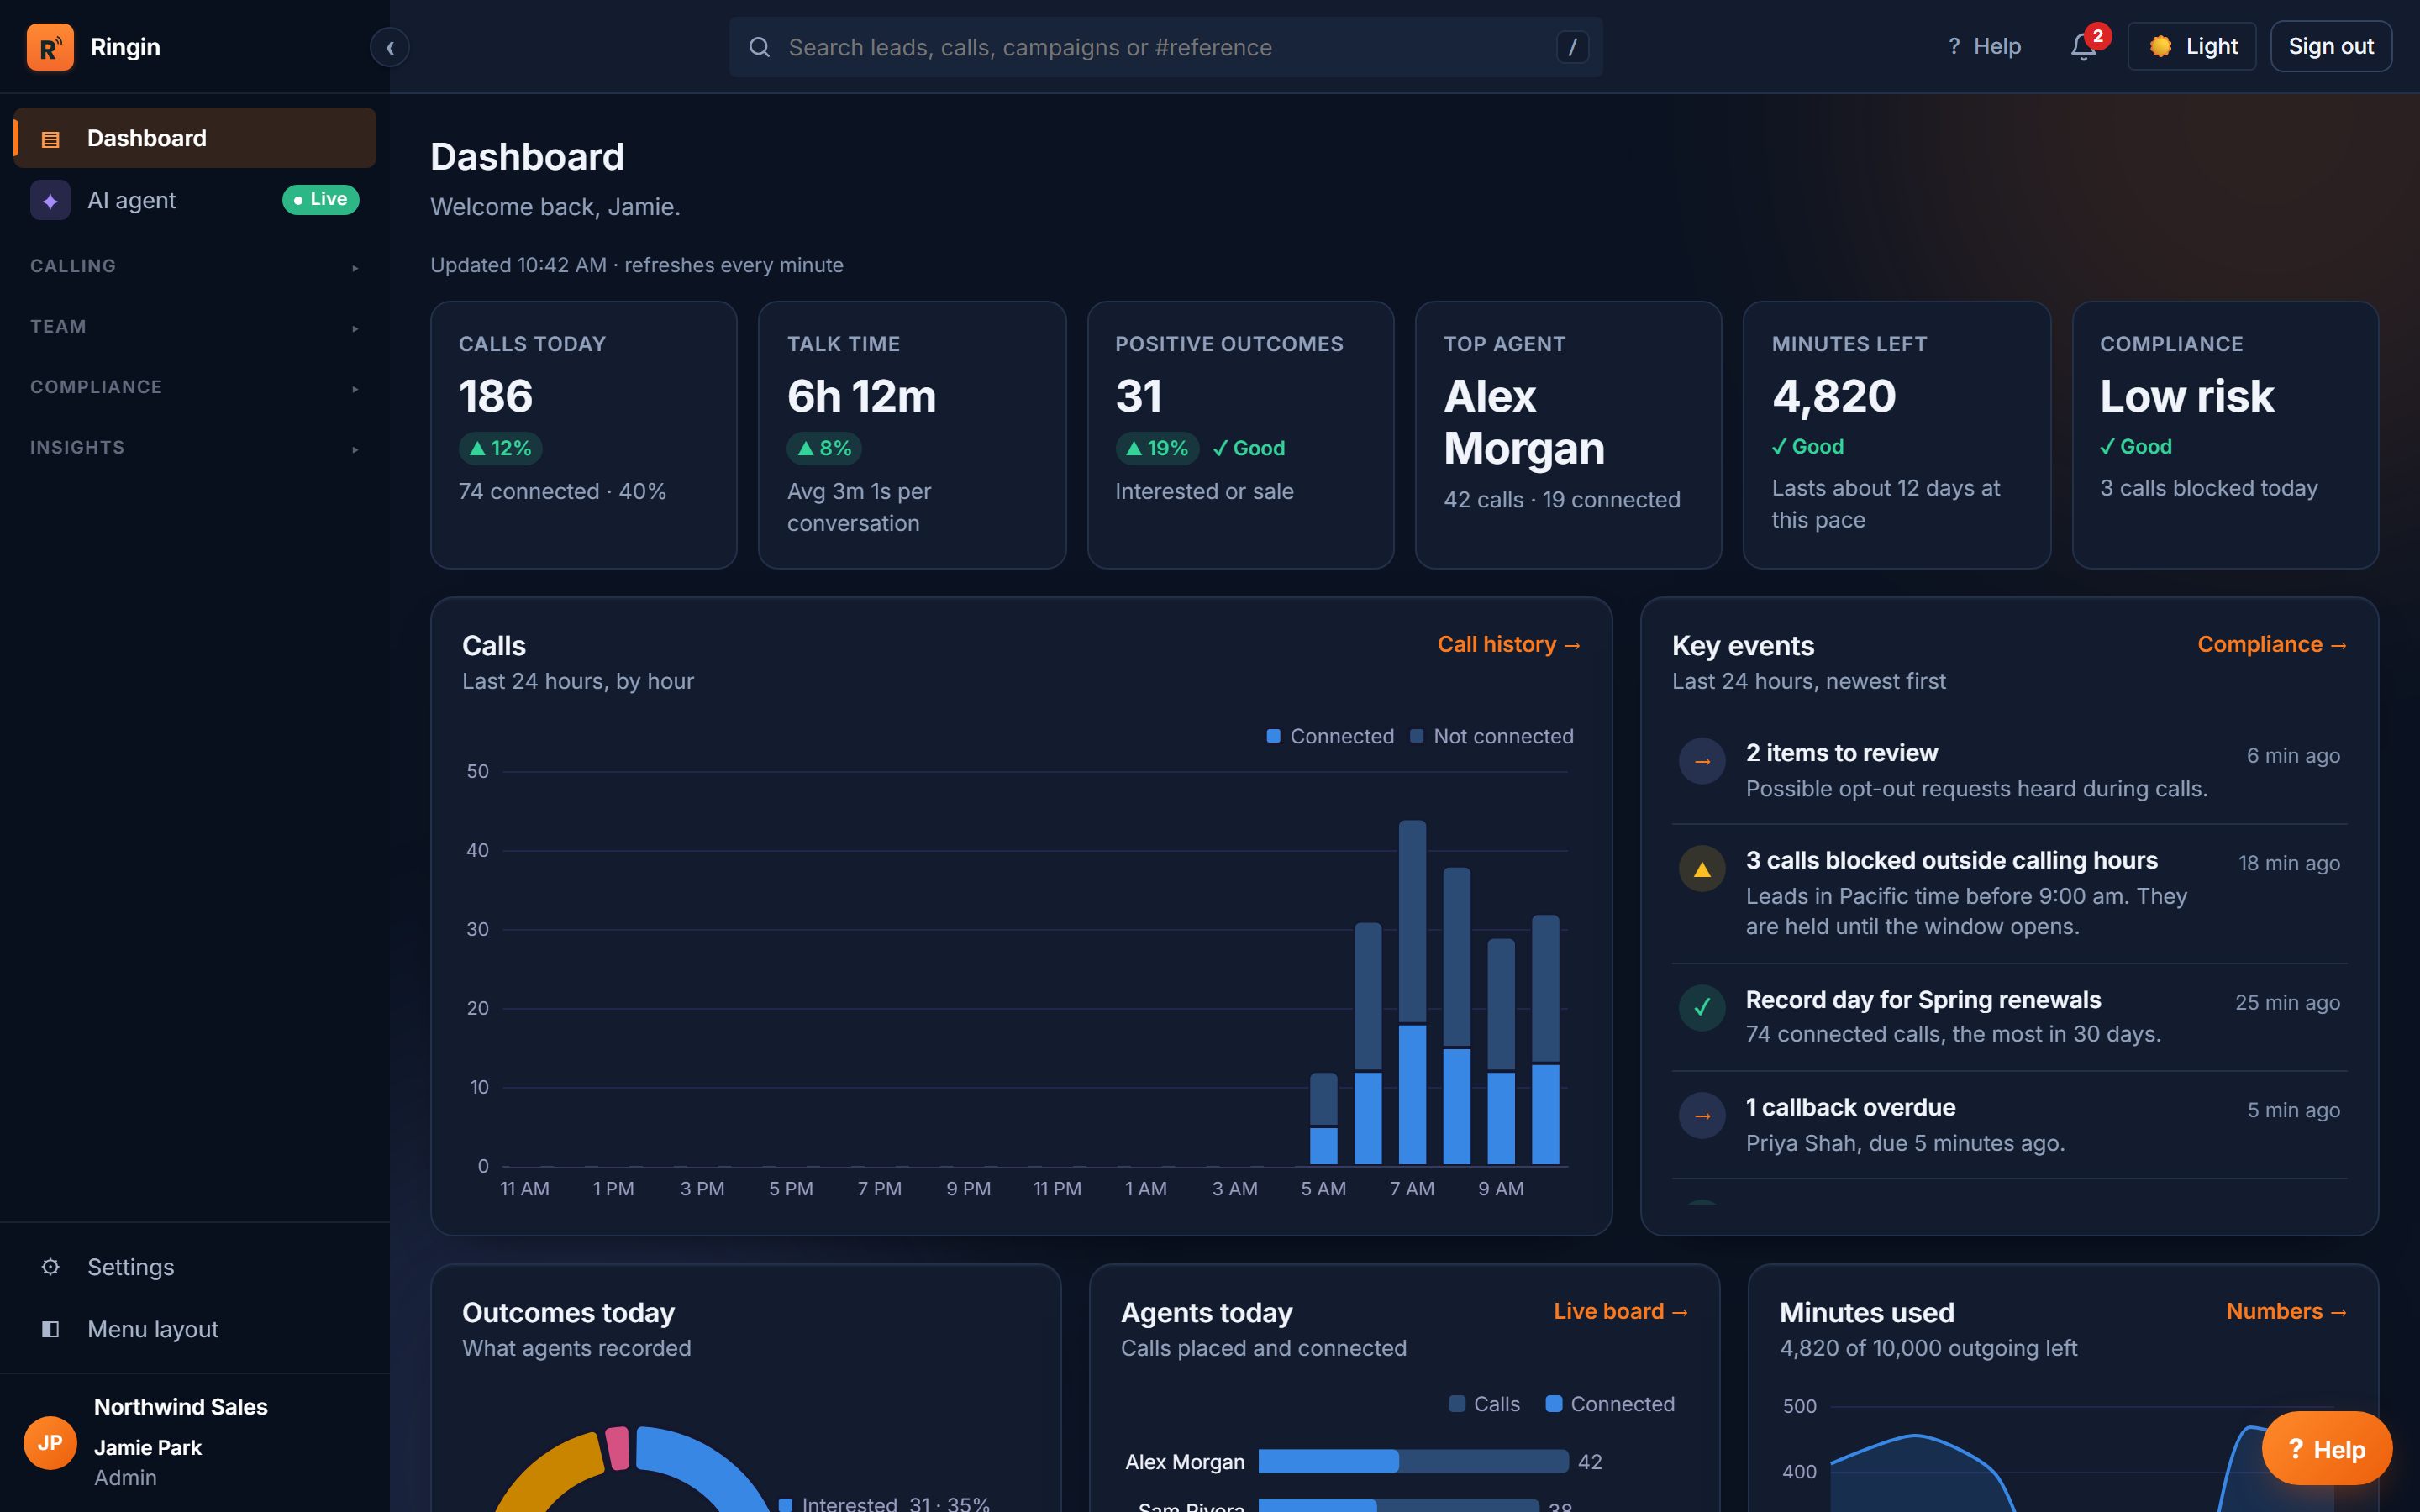Click the Live status badge on AI agent

pyautogui.click(x=320, y=200)
